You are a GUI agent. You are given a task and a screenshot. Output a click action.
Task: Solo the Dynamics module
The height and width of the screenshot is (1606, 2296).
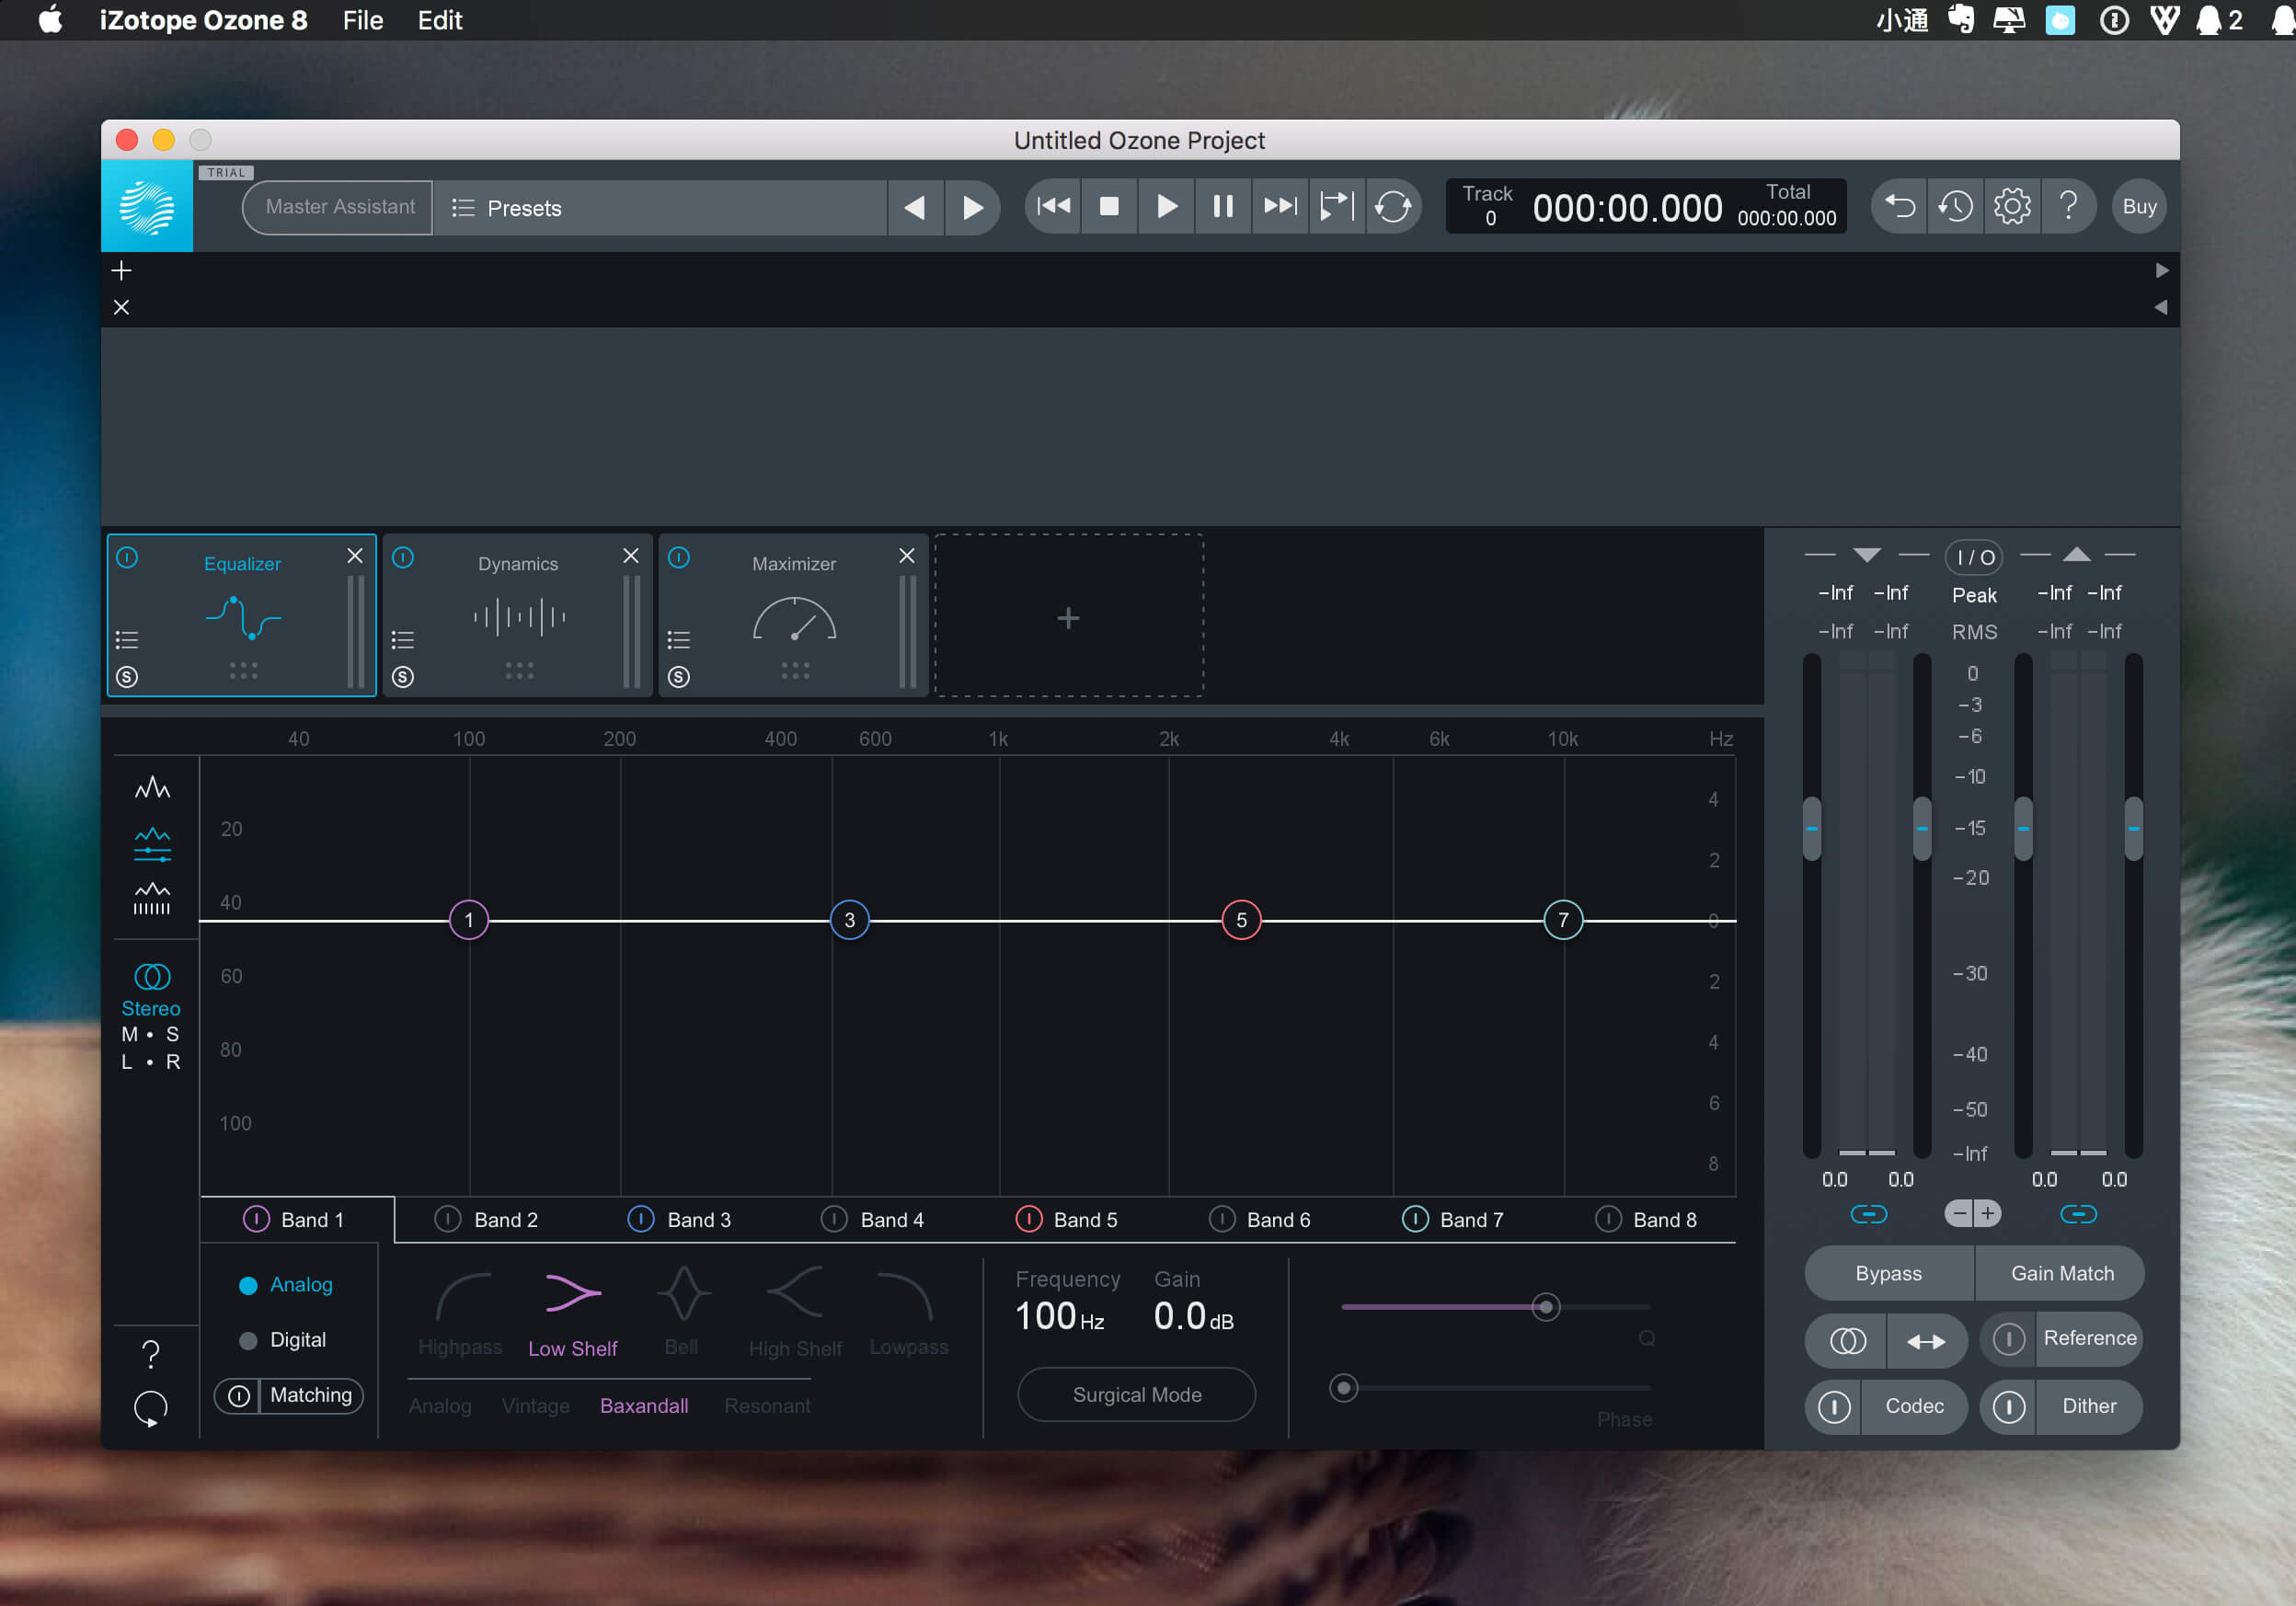403,677
